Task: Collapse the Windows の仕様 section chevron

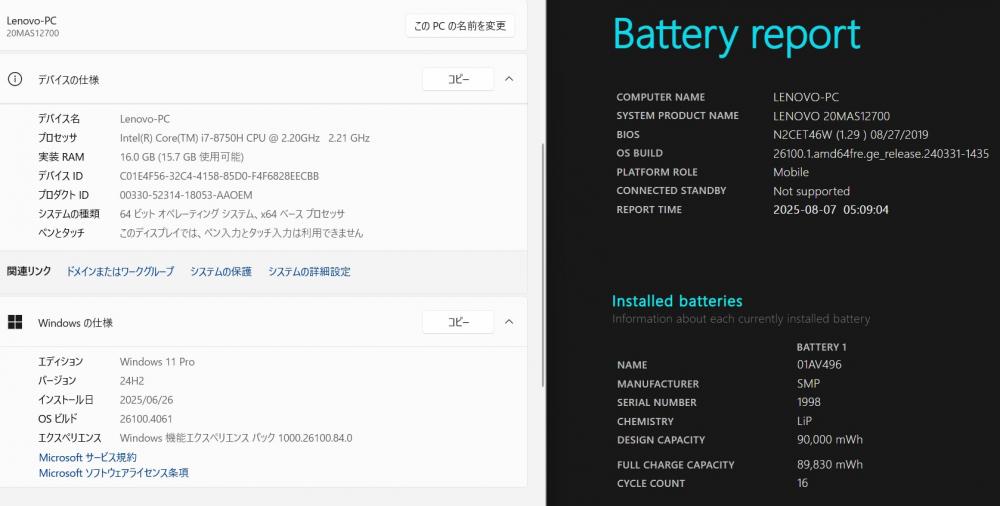Action: pos(509,322)
